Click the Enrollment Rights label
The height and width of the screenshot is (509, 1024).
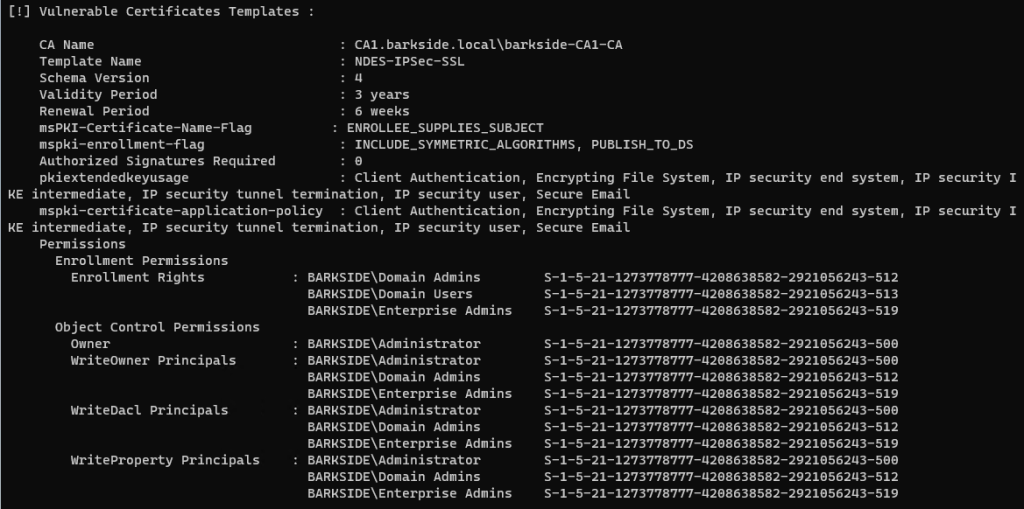137,277
